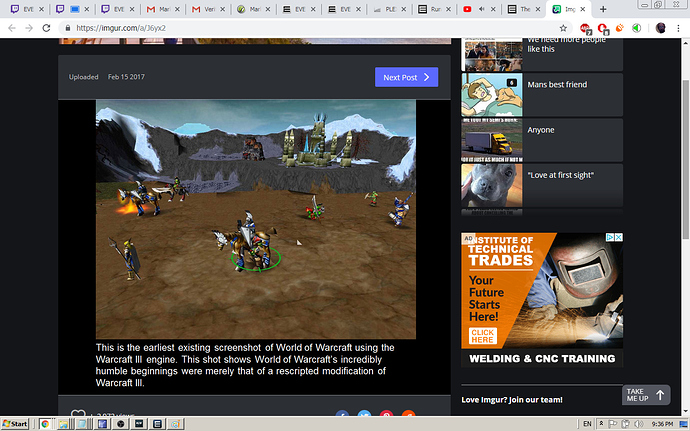Share post via the Pinterest icon

386,414
